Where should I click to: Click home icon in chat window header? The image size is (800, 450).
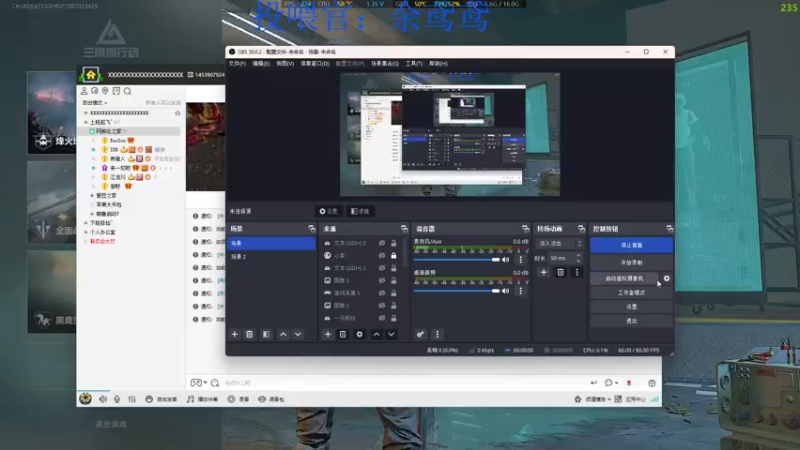91,75
